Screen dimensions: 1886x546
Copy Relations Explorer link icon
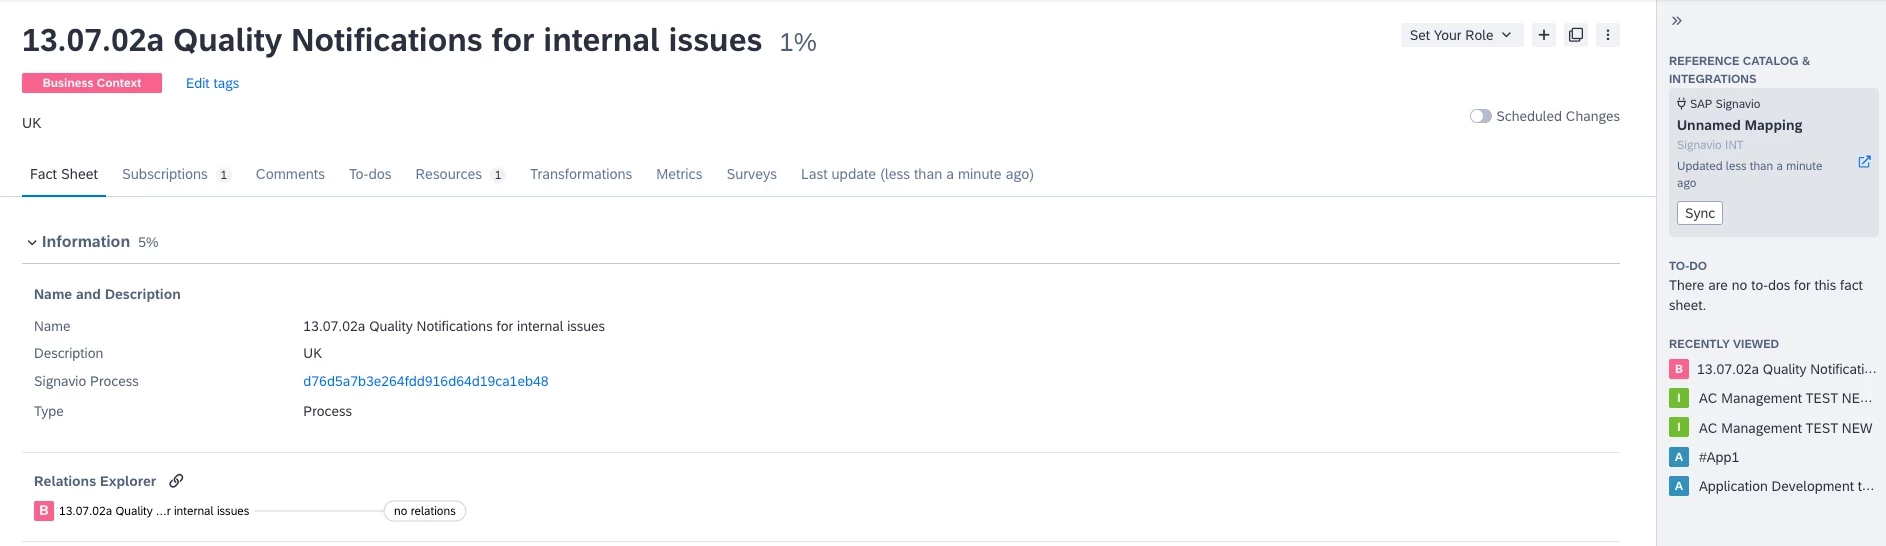click(x=176, y=481)
